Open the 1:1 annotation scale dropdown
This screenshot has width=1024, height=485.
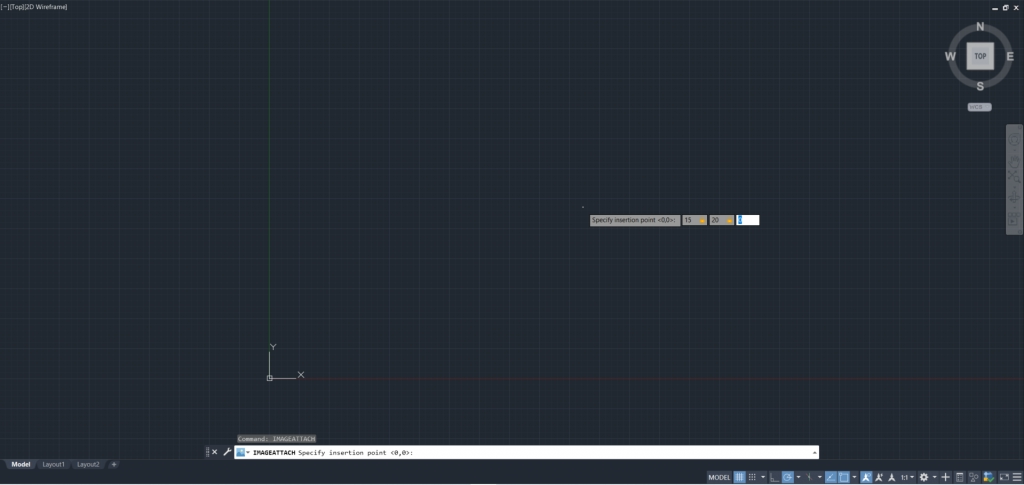[907, 477]
